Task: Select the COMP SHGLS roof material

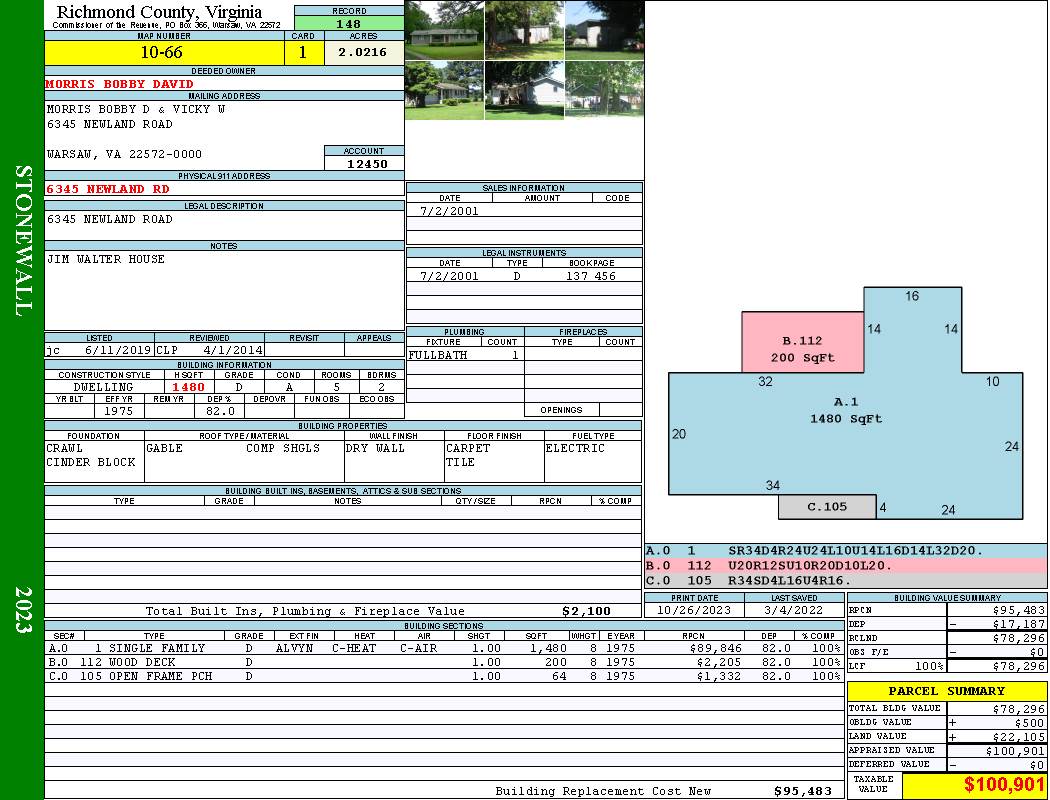Action: pos(283,449)
